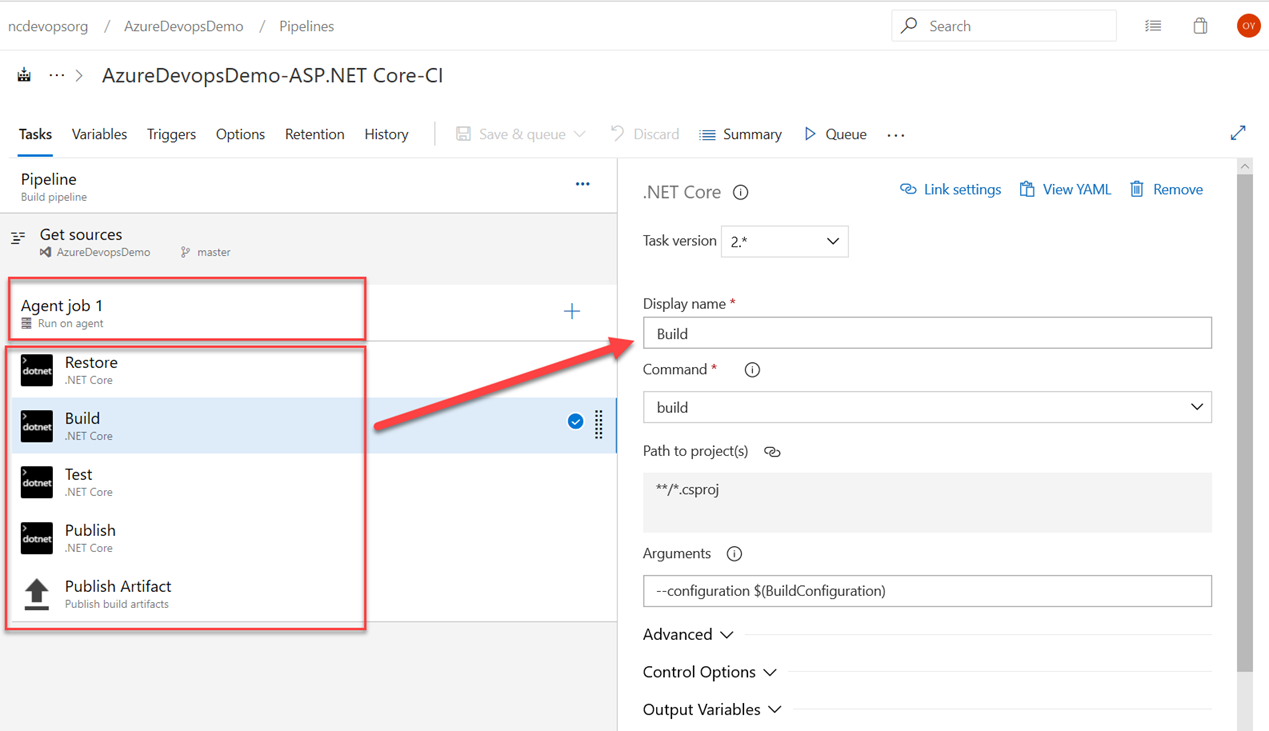This screenshot has width=1269, height=731.
Task: Show info about the .NET Core task
Action: (x=741, y=192)
